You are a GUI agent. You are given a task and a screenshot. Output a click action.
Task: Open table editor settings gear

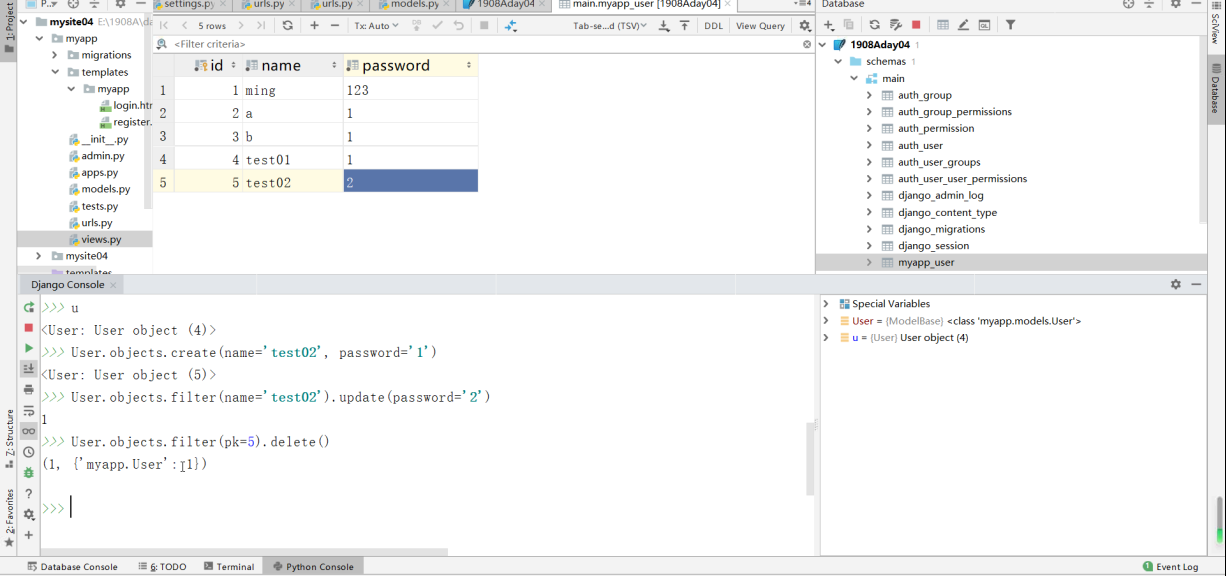(x=805, y=26)
